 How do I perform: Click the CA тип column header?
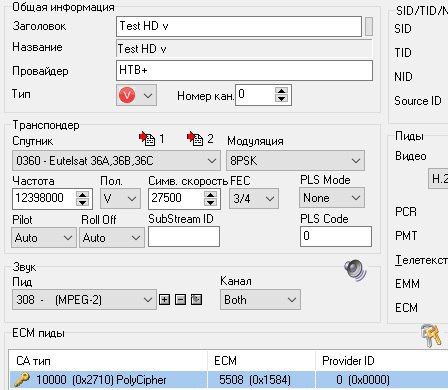click(108, 361)
